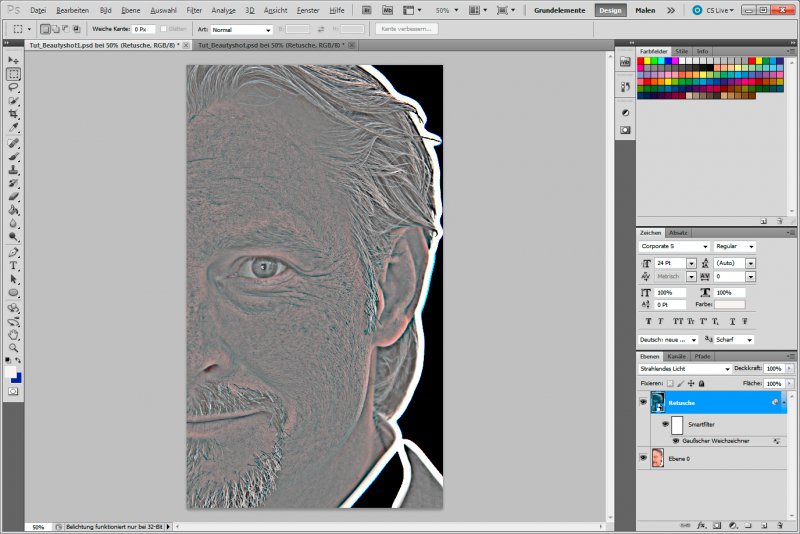Open Deutsch language dropdown
Screen dimensions: 800x534
tap(668, 340)
